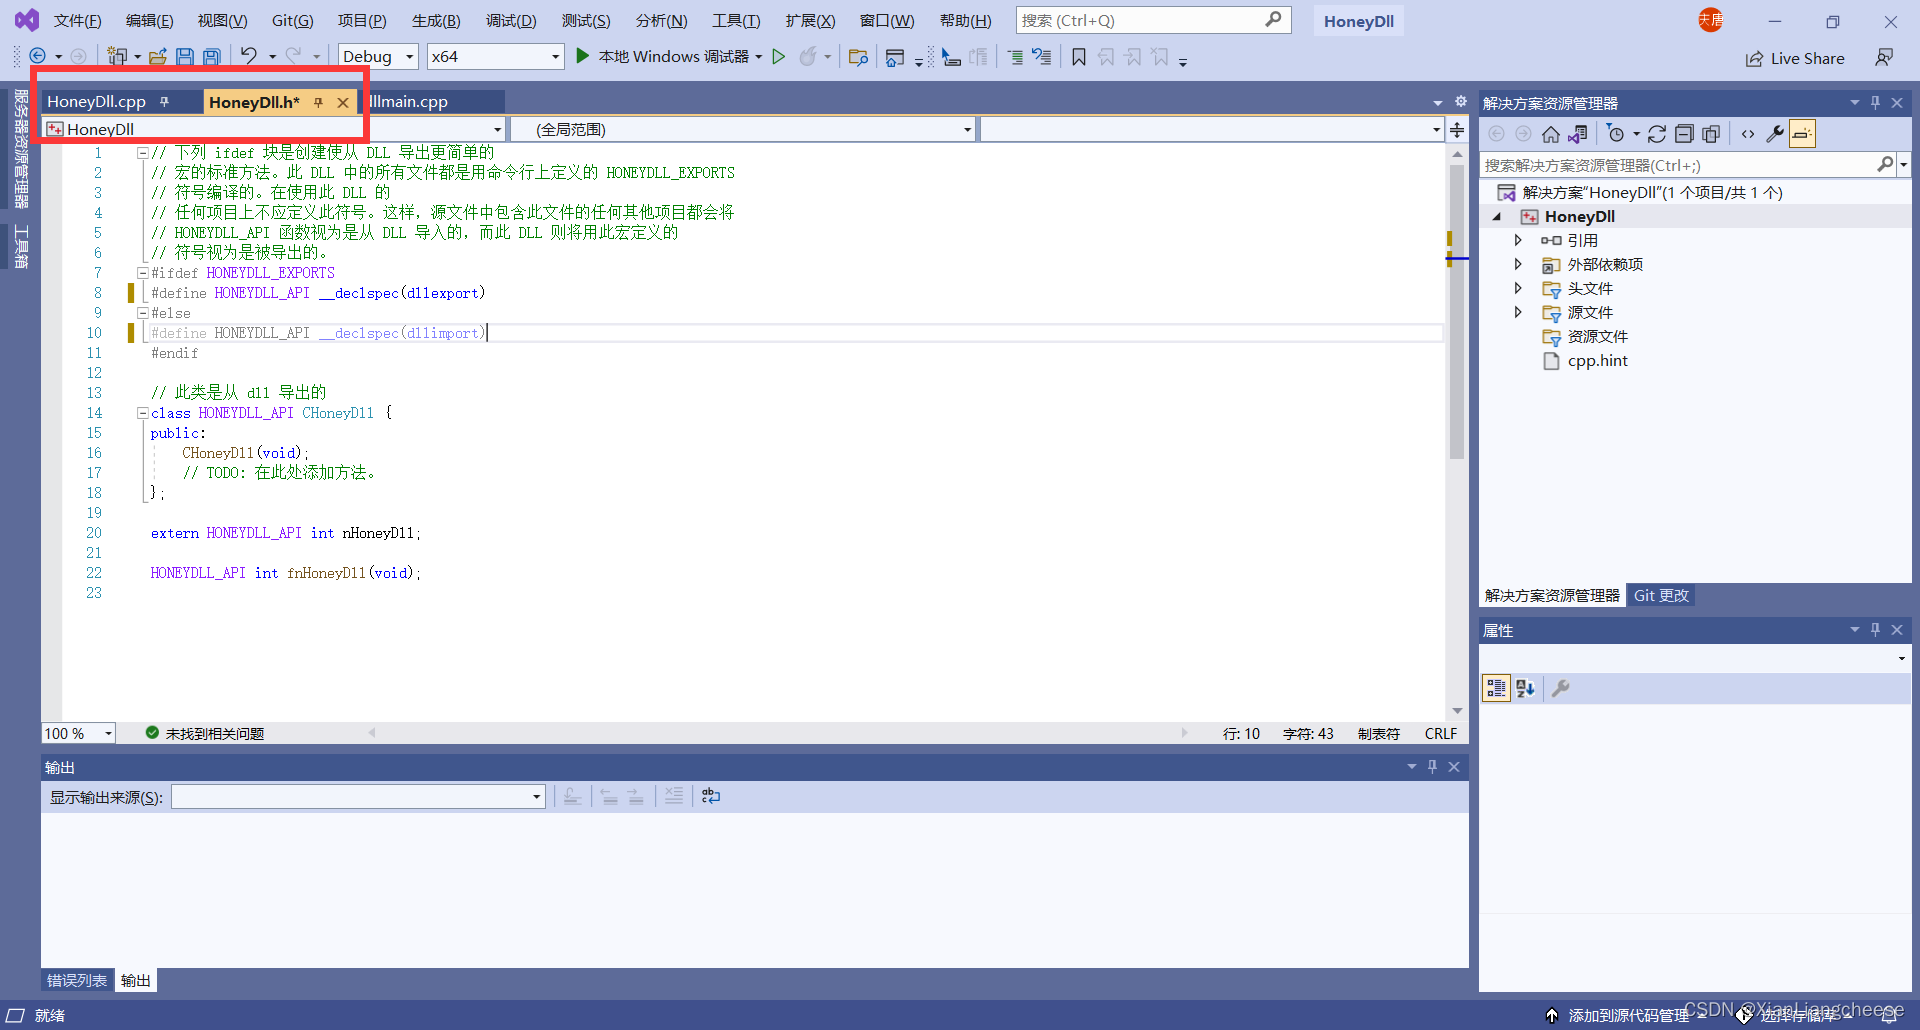Click the Home icon in Solution Explorer
This screenshot has height=1030, width=1920.
click(1551, 134)
